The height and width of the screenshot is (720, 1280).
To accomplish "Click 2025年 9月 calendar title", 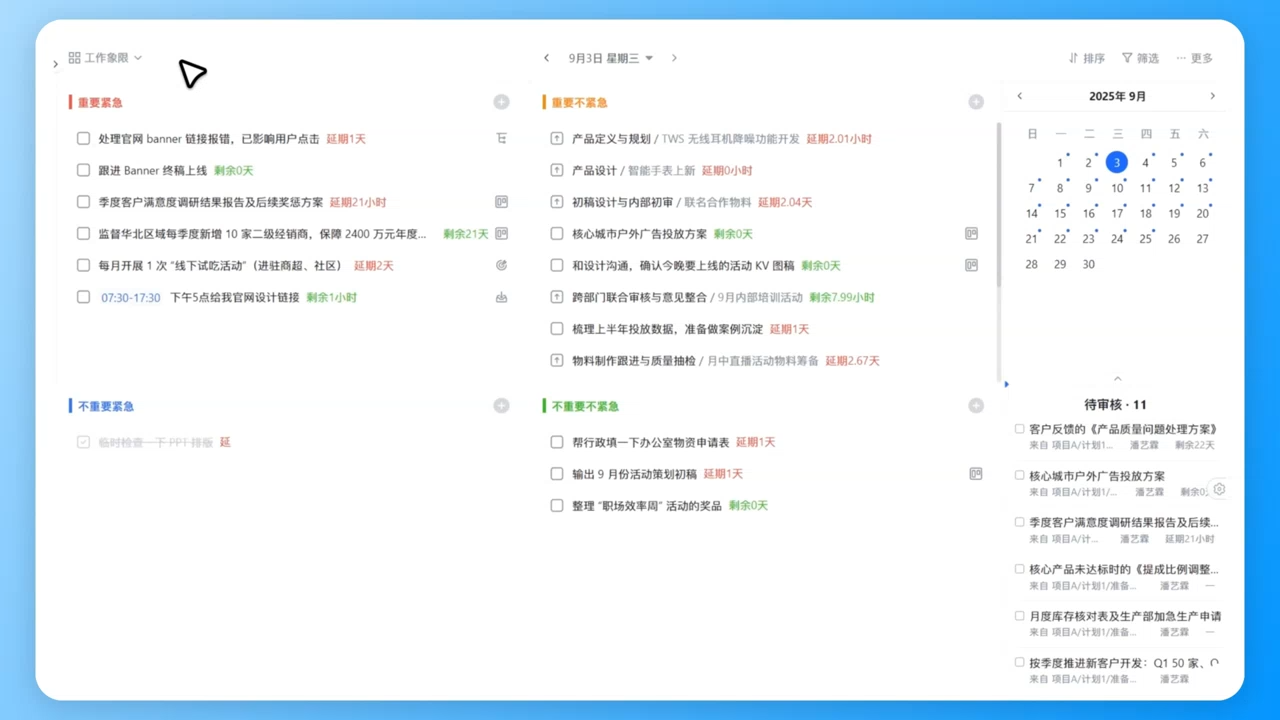I will [x=1117, y=97].
